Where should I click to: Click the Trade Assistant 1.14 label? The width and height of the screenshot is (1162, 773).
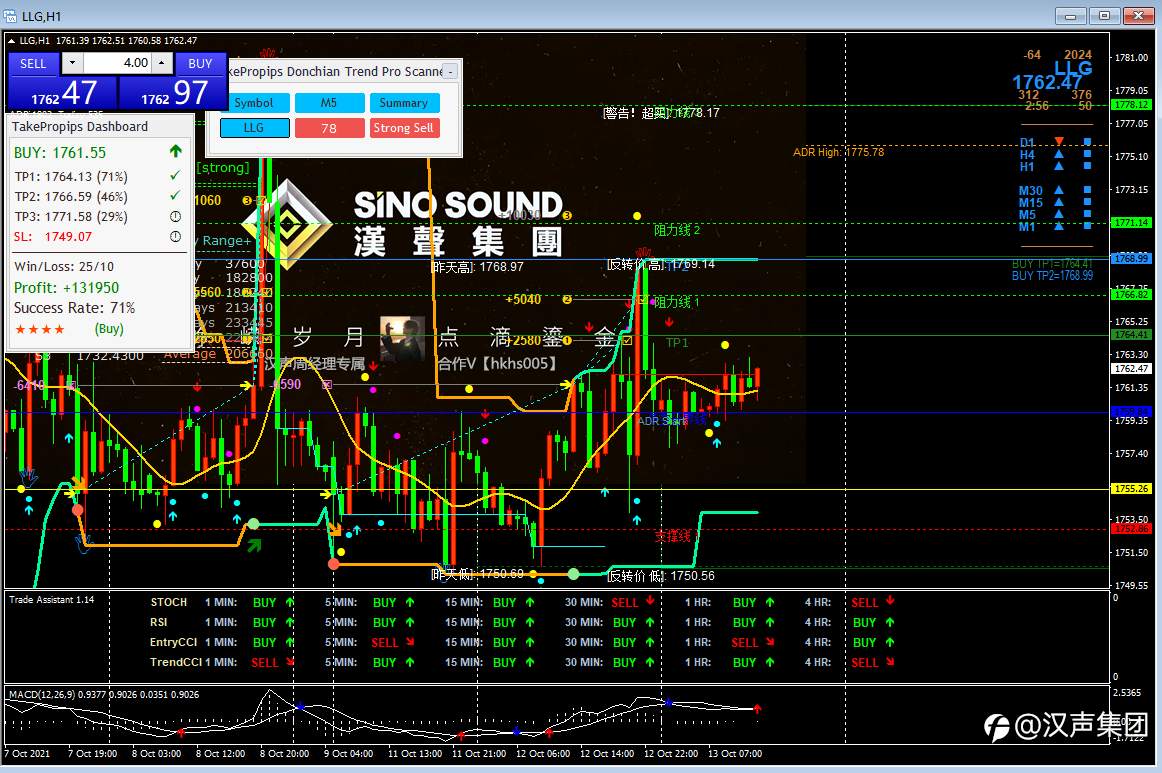coord(52,600)
